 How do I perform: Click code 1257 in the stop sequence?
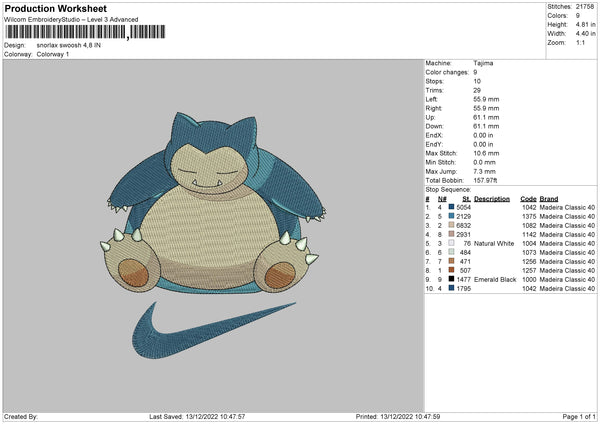pos(529,271)
